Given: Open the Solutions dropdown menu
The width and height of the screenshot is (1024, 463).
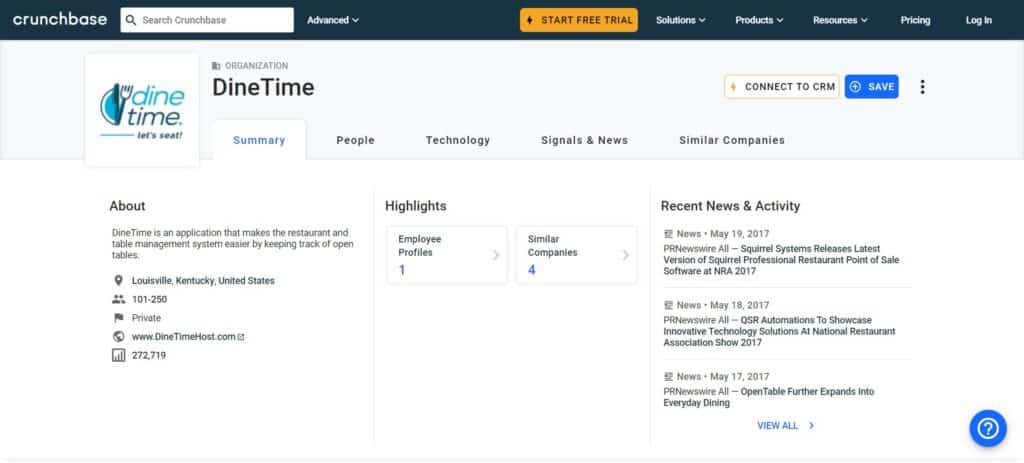Looking at the screenshot, I should [680, 20].
